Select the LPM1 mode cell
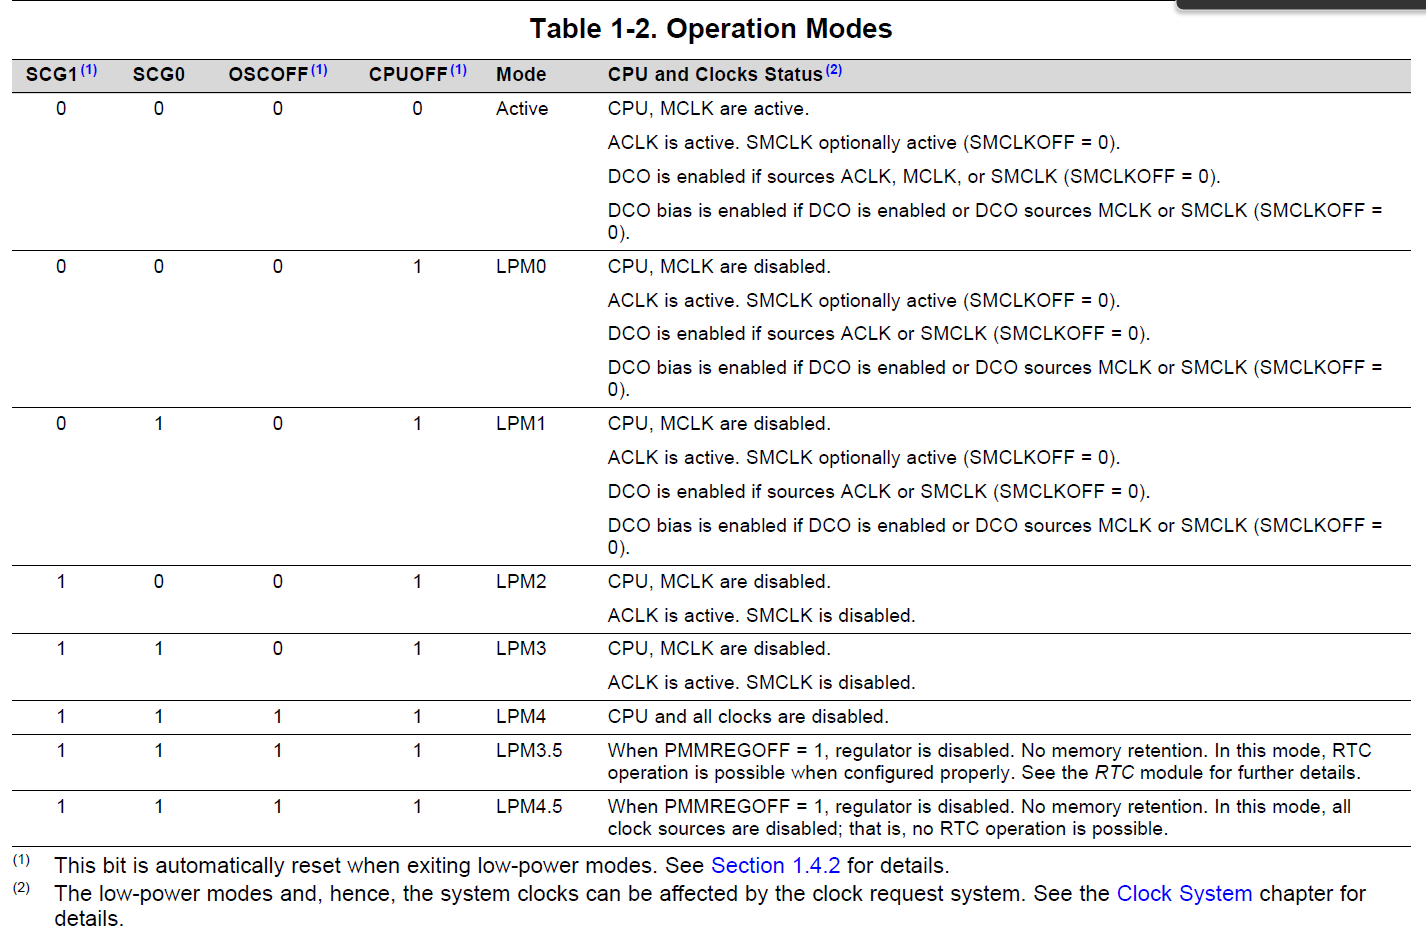 point(521,424)
